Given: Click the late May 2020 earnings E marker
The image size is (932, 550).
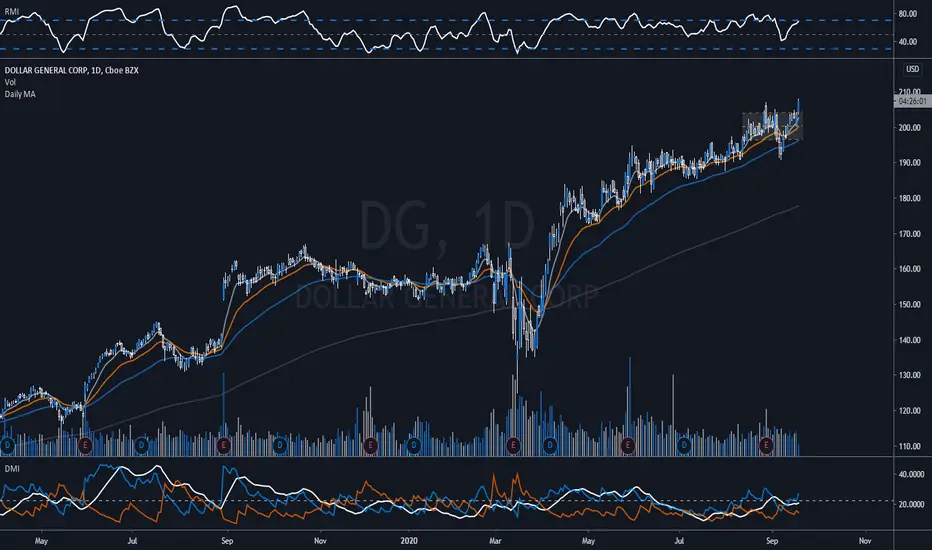Looking at the screenshot, I should click(628, 445).
